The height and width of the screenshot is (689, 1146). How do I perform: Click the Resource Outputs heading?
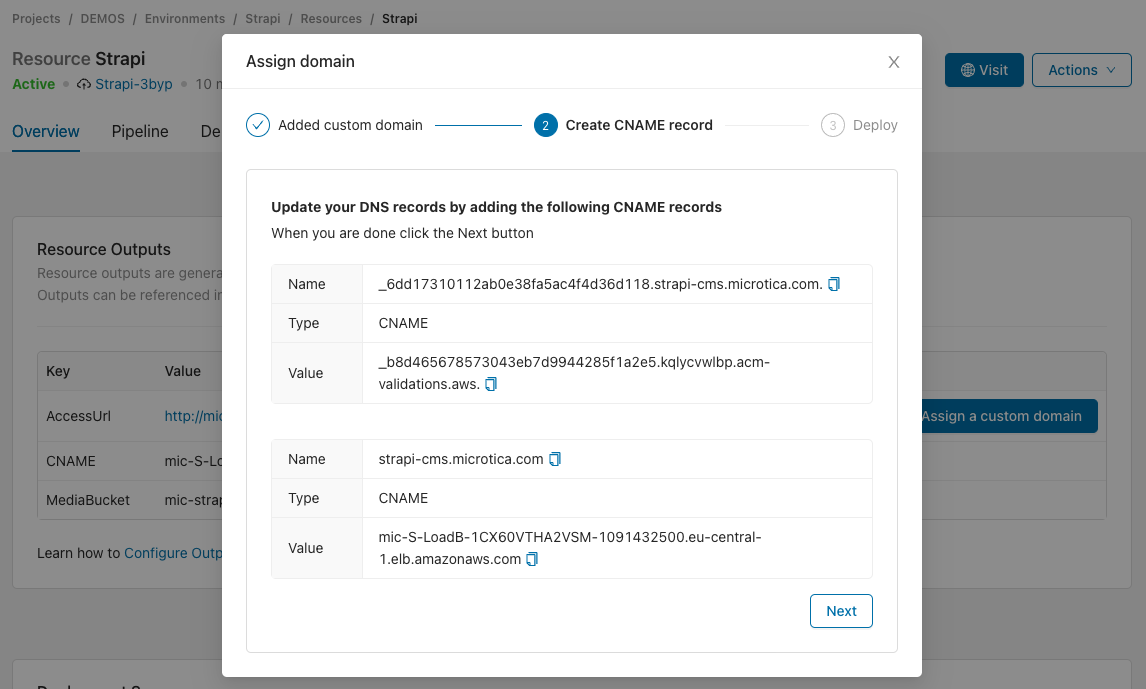[104, 249]
